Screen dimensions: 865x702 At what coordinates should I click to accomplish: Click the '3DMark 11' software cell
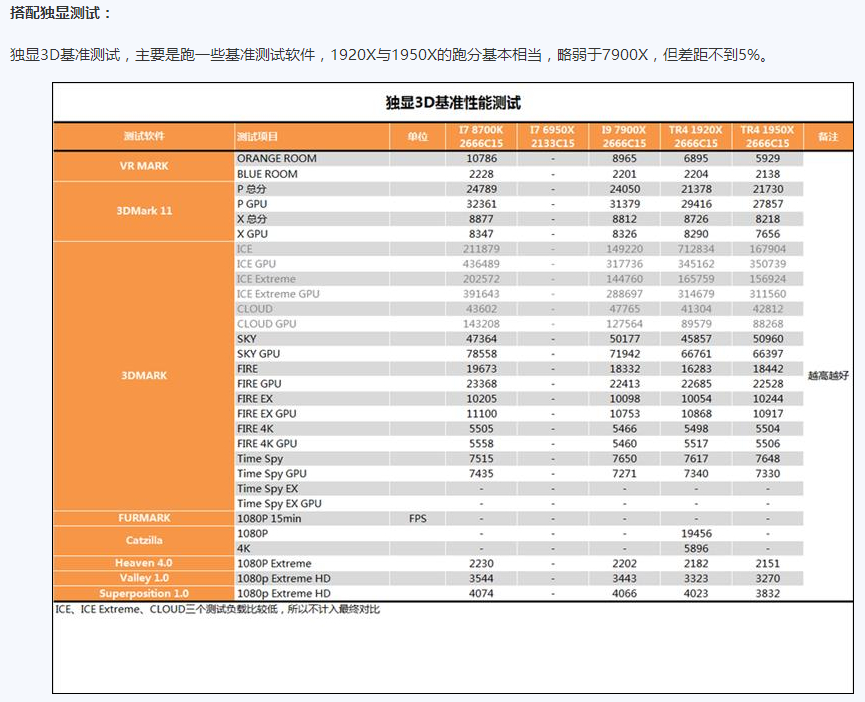(x=144, y=211)
